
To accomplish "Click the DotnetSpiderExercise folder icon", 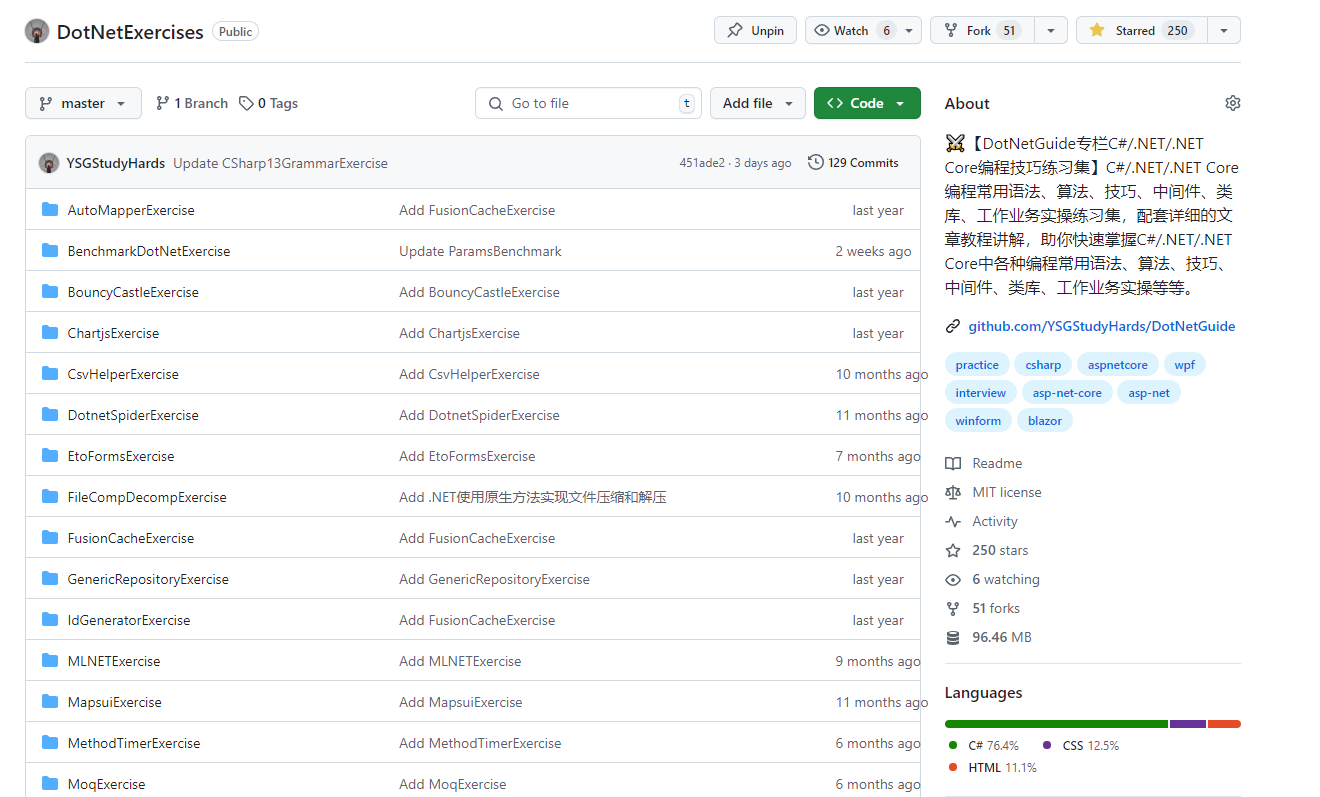I will pos(50,415).
